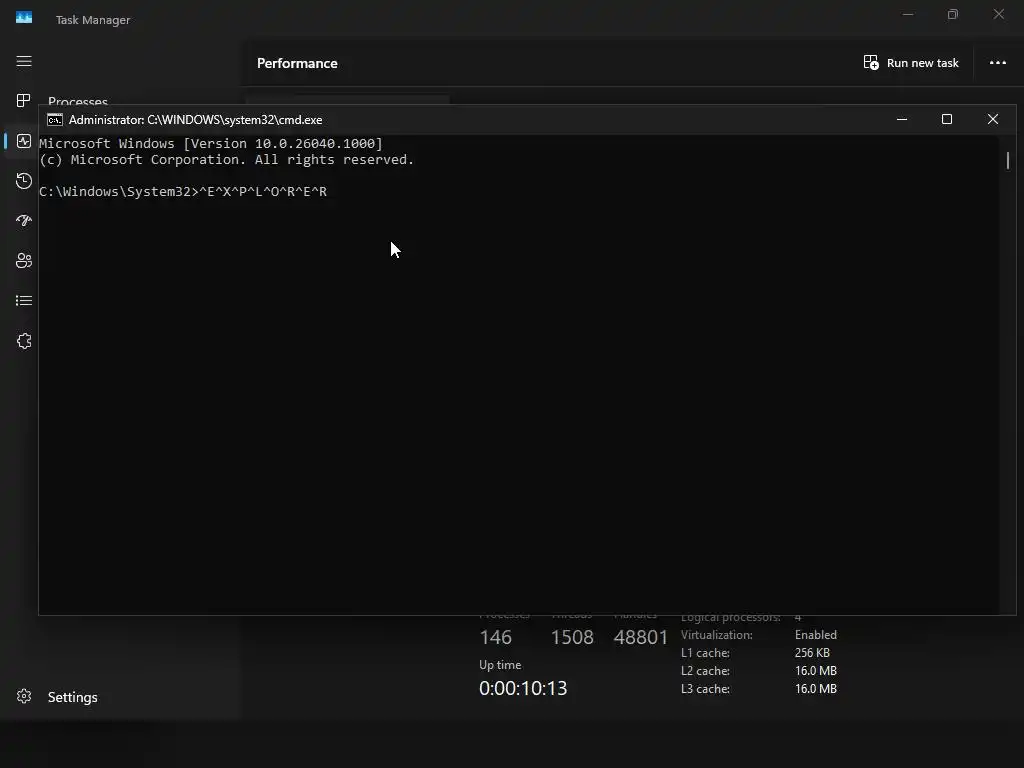The width and height of the screenshot is (1024, 768).
Task: Click the handles count 48801
Action: (x=641, y=637)
